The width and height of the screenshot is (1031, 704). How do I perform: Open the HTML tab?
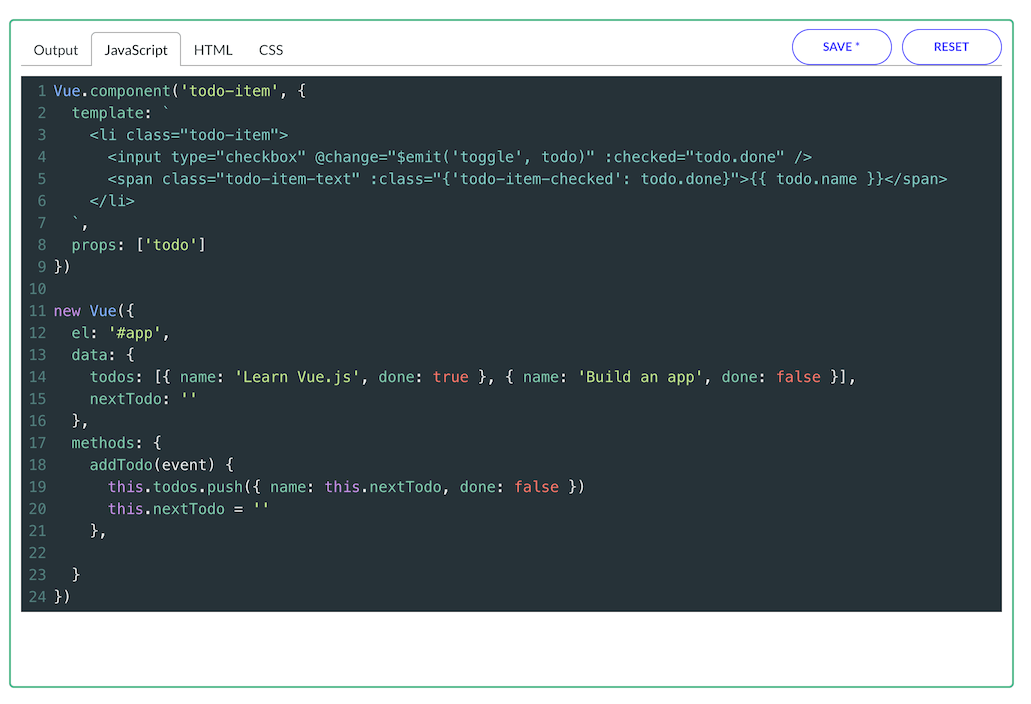213,50
